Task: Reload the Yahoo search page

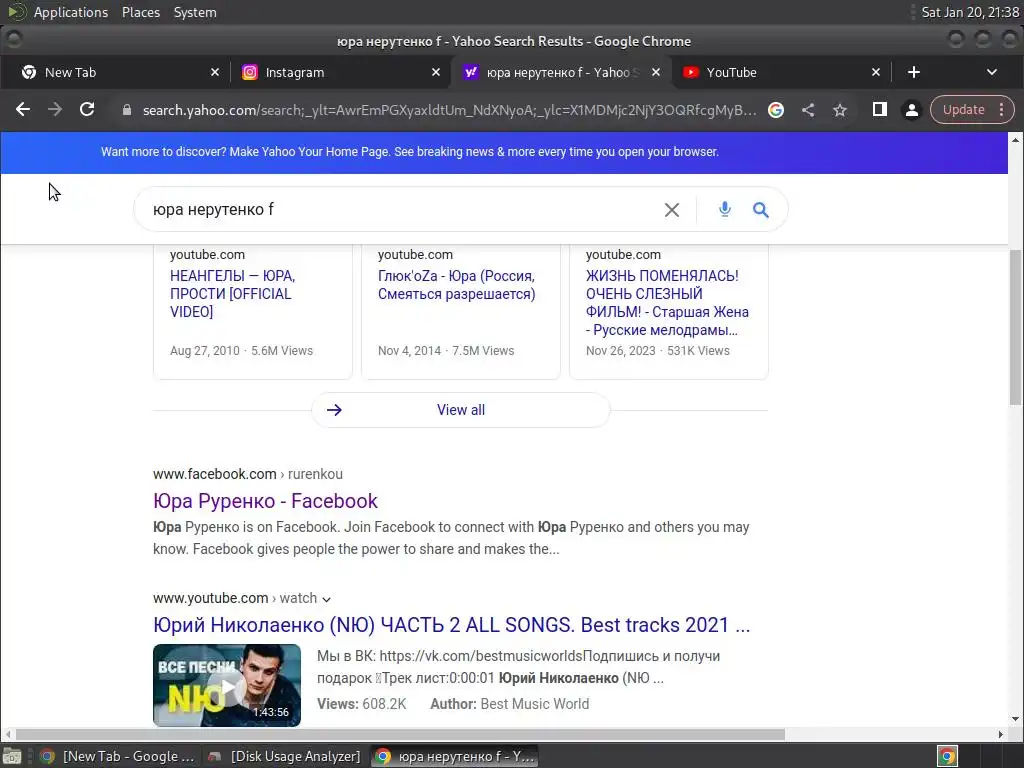Action: click(87, 110)
